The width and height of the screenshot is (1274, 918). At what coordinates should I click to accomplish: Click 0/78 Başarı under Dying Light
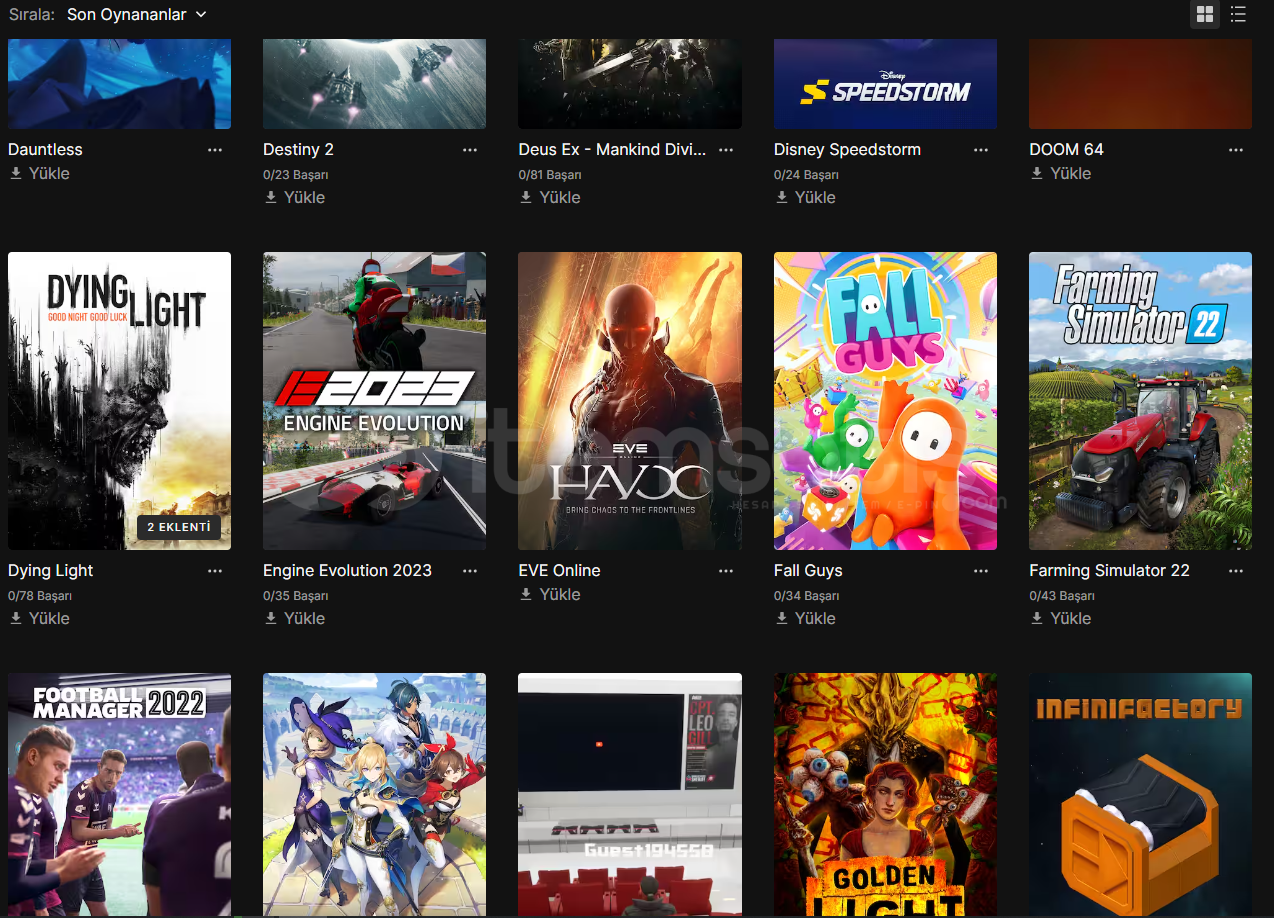(x=40, y=596)
